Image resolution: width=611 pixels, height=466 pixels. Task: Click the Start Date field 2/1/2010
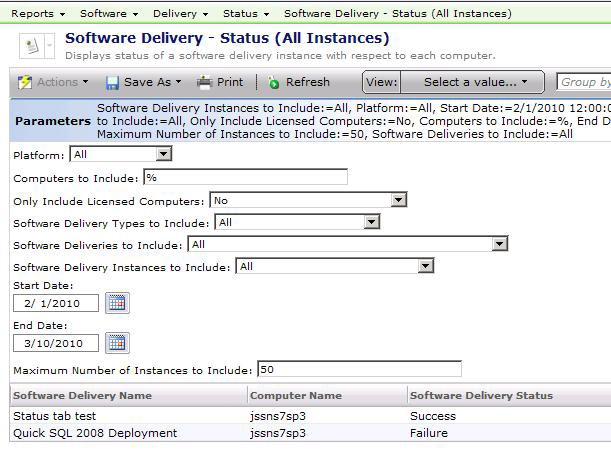click(x=56, y=303)
